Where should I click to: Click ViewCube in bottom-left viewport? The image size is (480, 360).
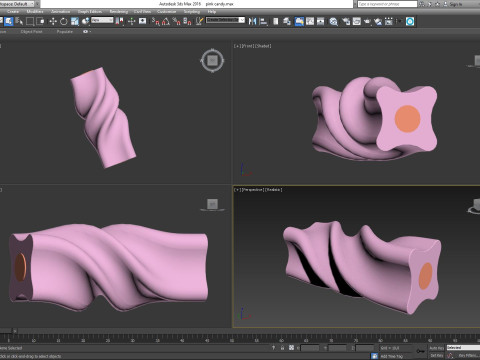click(x=212, y=205)
